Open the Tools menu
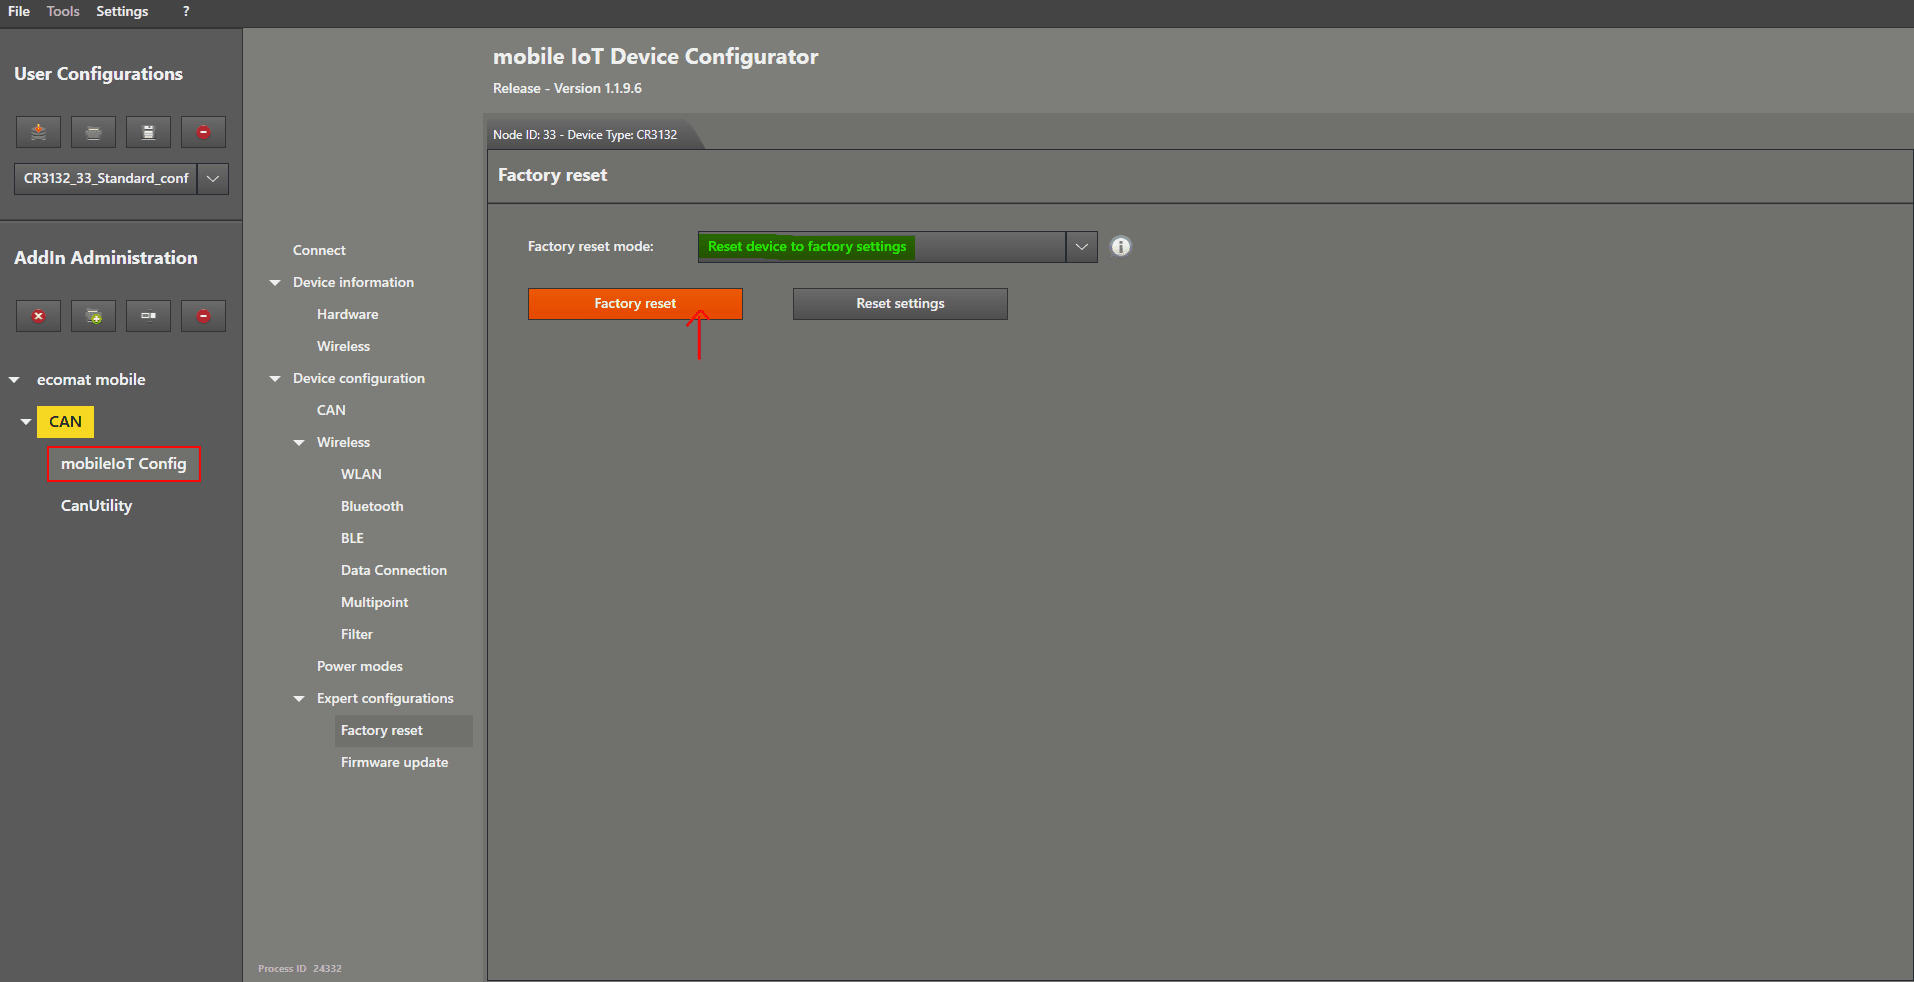 click(x=63, y=11)
